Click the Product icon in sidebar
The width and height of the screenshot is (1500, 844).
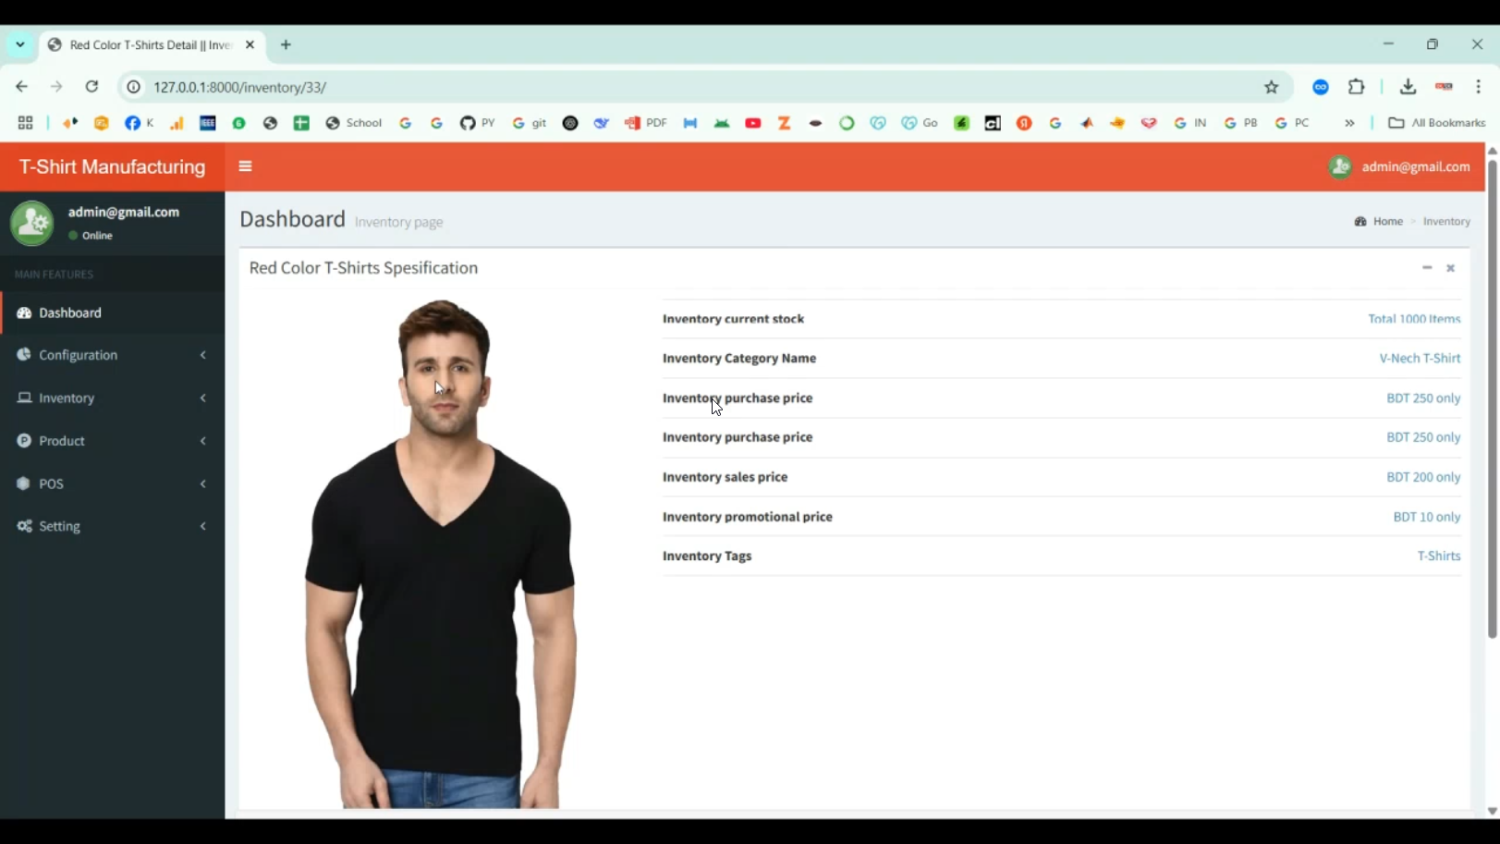click(24, 441)
